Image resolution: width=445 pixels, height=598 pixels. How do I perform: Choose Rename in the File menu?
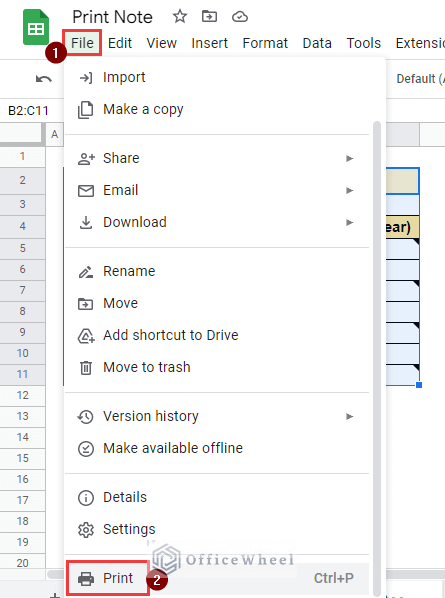[217, 272]
